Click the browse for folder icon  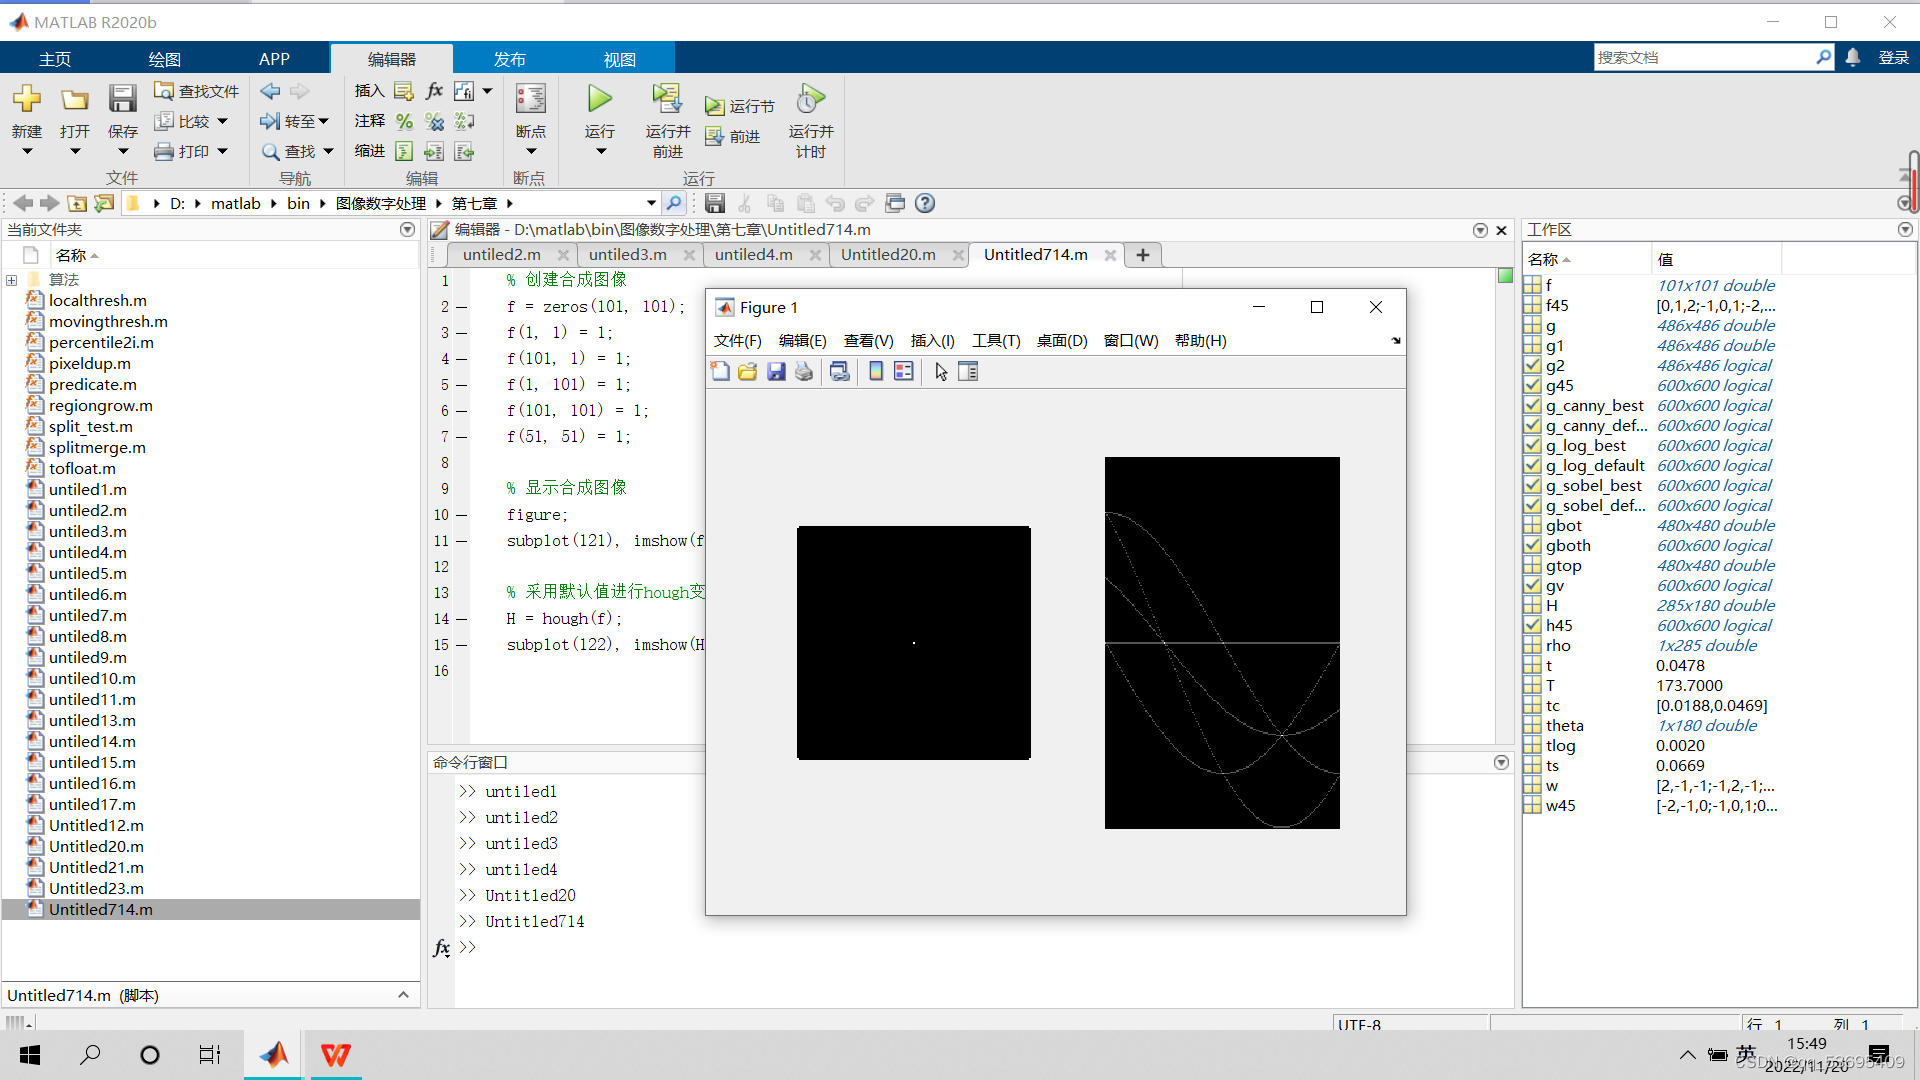pos(104,203)
